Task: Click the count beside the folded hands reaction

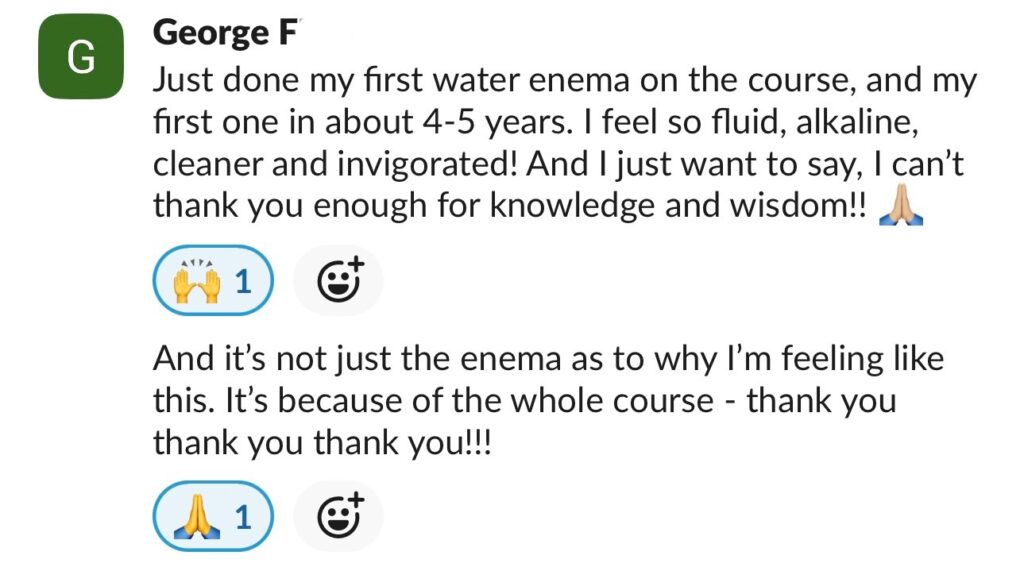Action: 243,518
